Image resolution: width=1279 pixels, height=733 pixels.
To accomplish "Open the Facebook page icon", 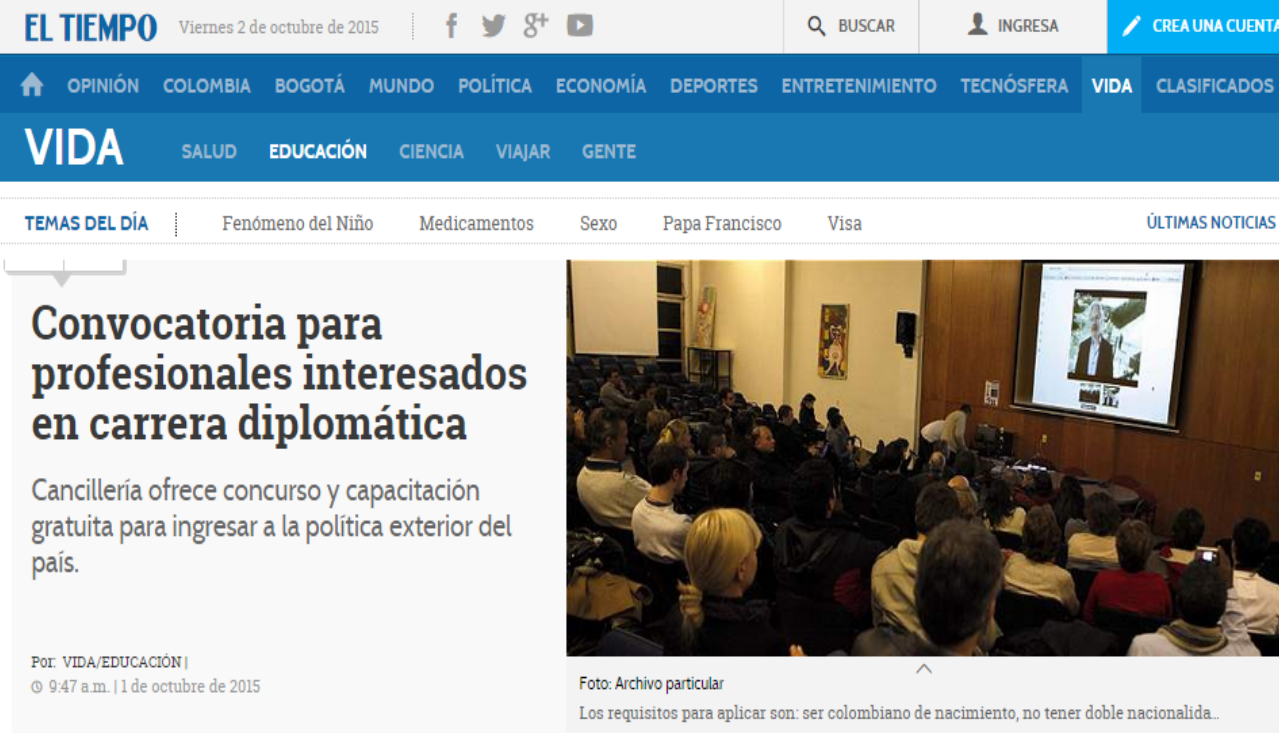I will [x=451, y=26].
